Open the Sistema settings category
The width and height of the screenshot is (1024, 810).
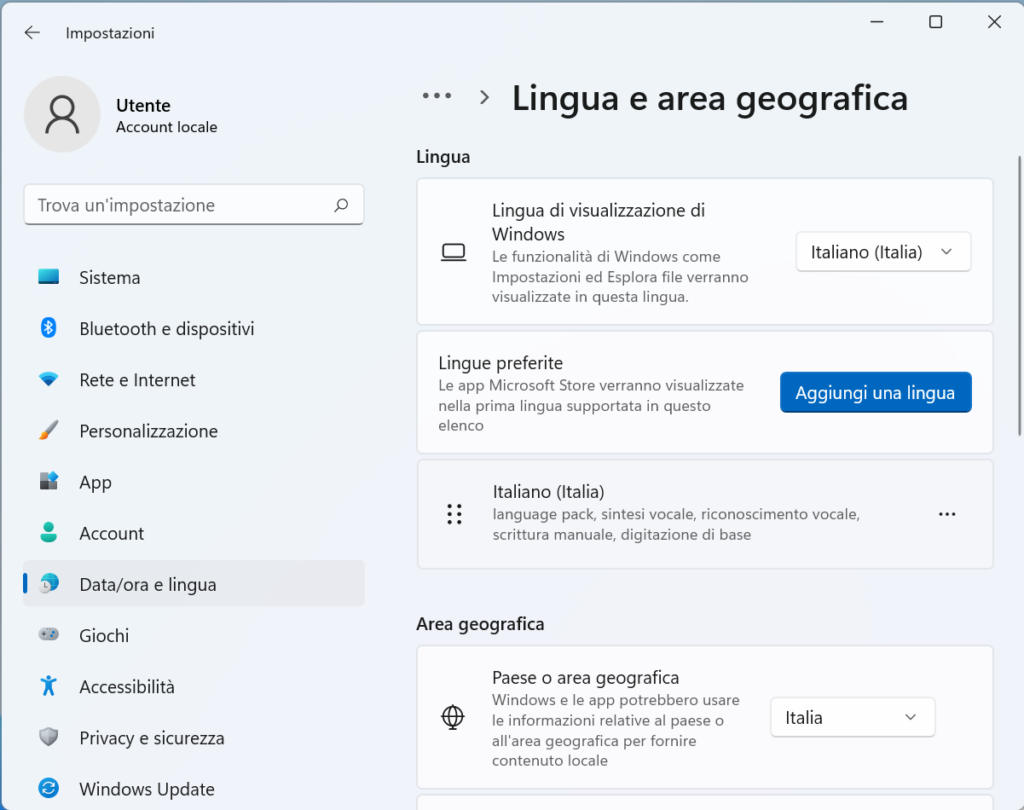[110, 277]
